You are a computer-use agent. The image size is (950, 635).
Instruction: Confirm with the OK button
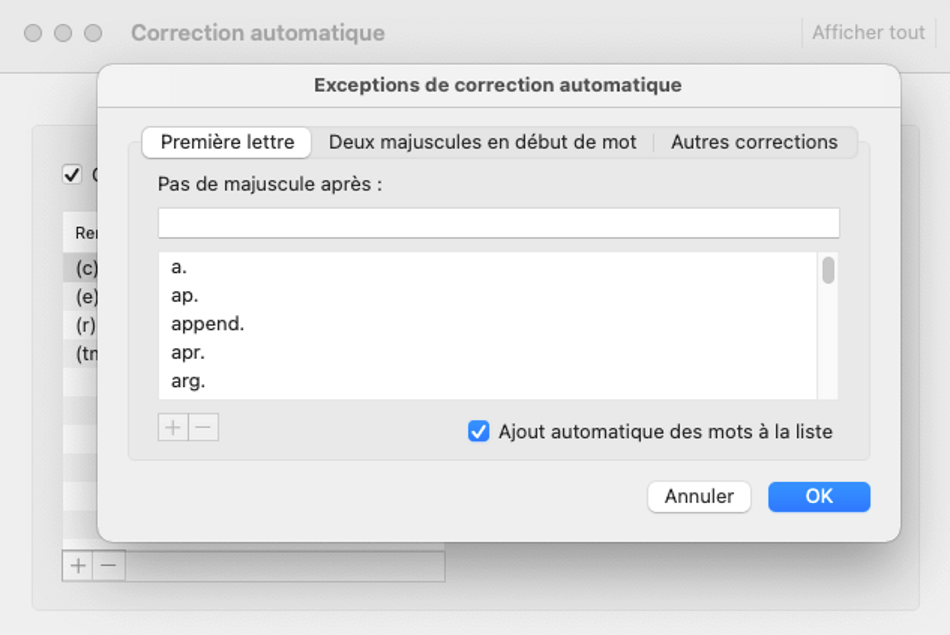coord(819,496)
